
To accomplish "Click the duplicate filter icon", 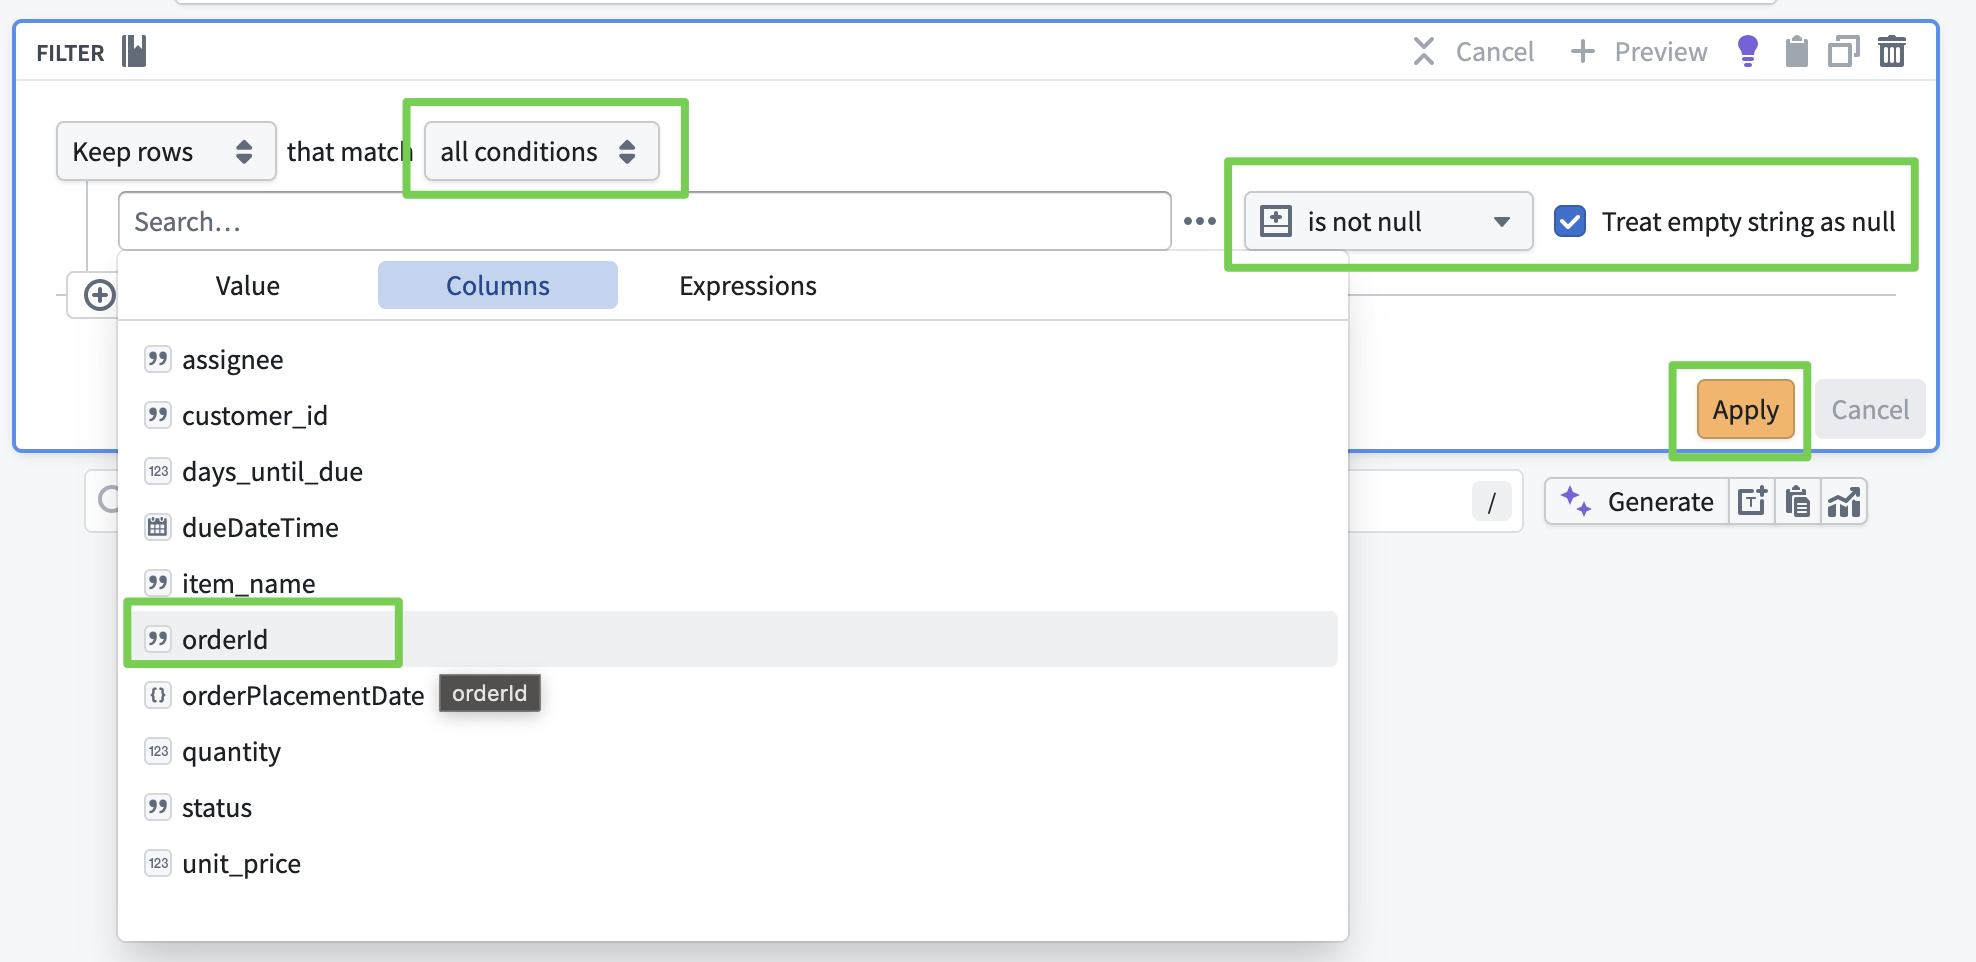I will (1843, 51).
